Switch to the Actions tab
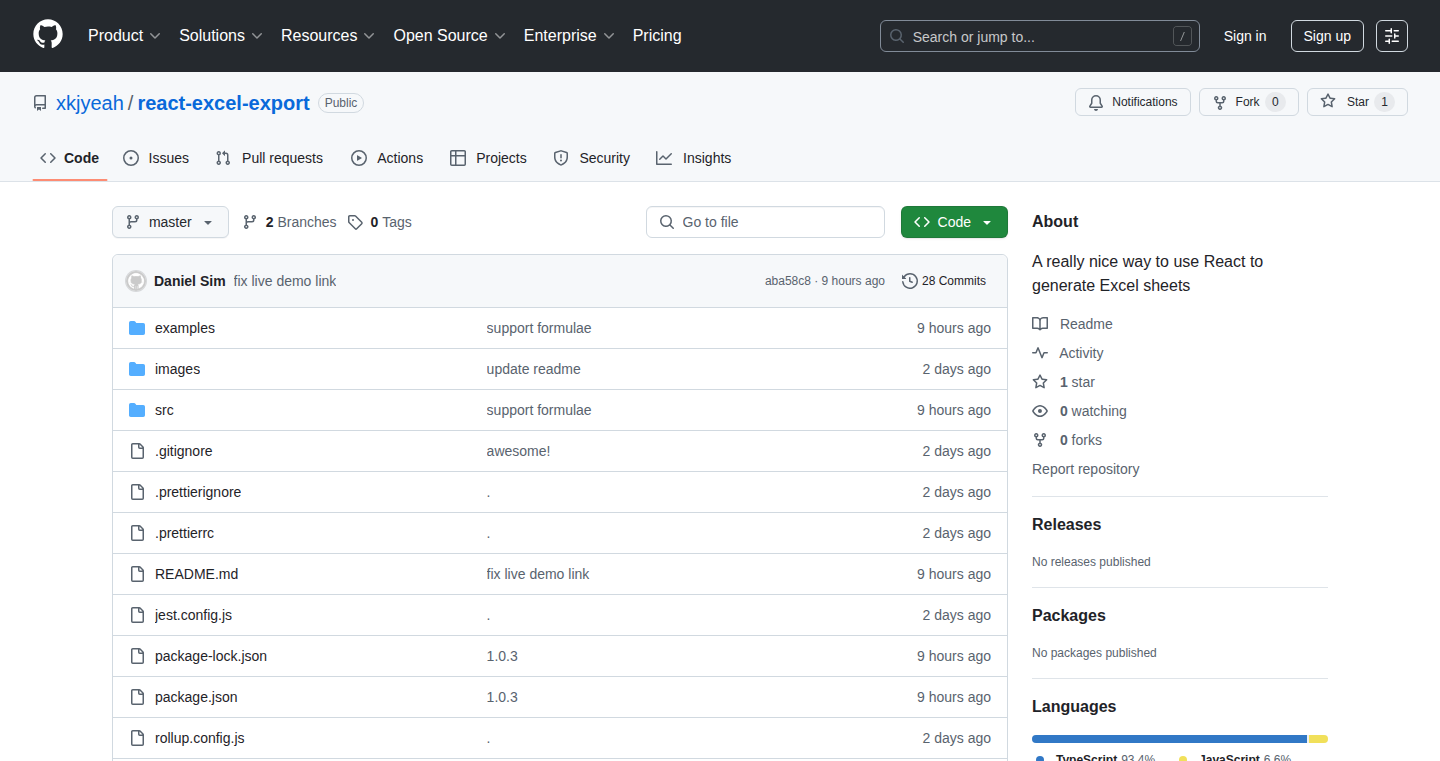The height and width of the screenshot is (761, 1440). point(387,158)
